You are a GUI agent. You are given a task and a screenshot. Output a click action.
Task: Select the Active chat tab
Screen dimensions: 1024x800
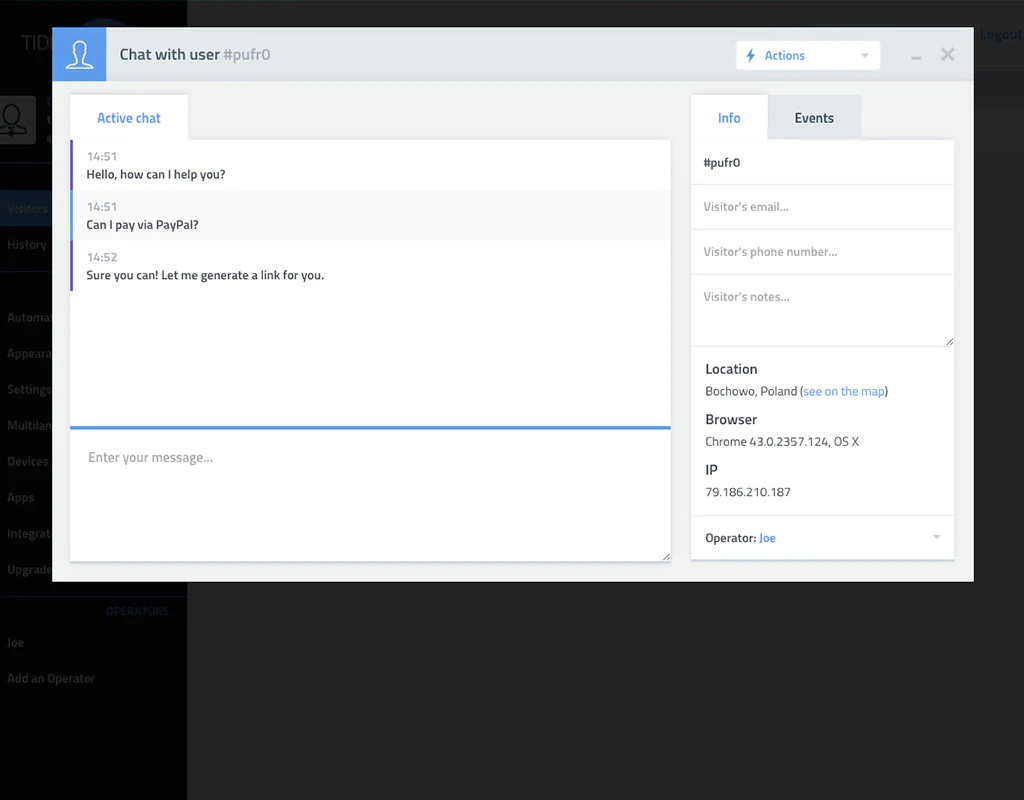(x=129, y=118)
